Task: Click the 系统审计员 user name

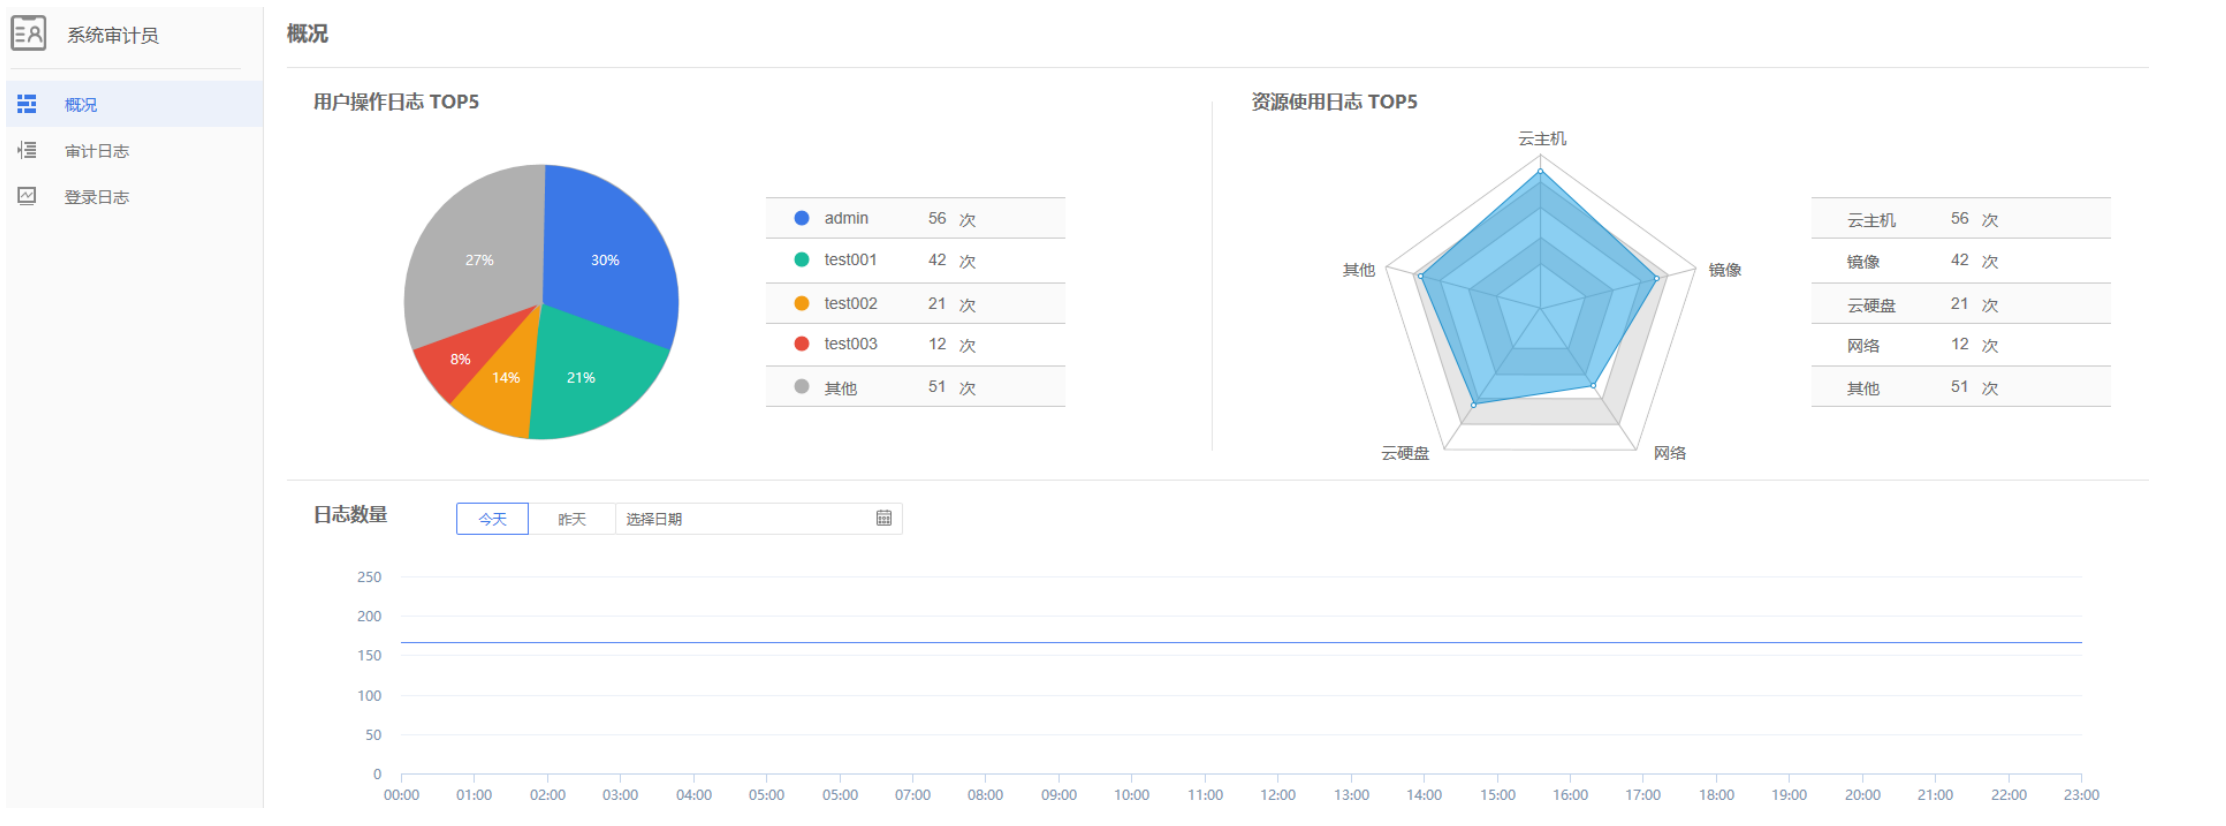Action: click(113, 35)
